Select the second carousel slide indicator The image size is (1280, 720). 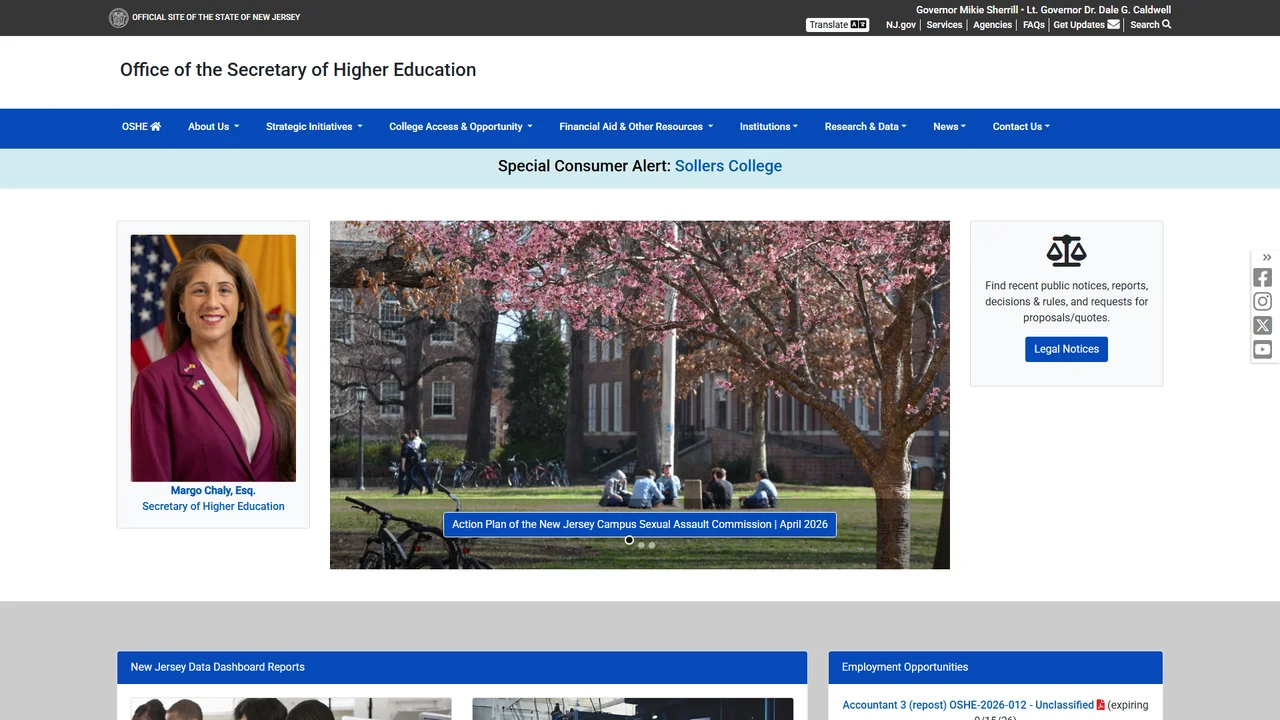tap(641, 545)
